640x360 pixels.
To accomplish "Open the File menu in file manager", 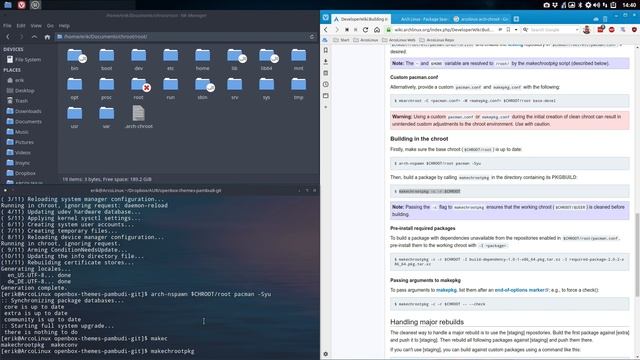I will [x=7, y=26].
